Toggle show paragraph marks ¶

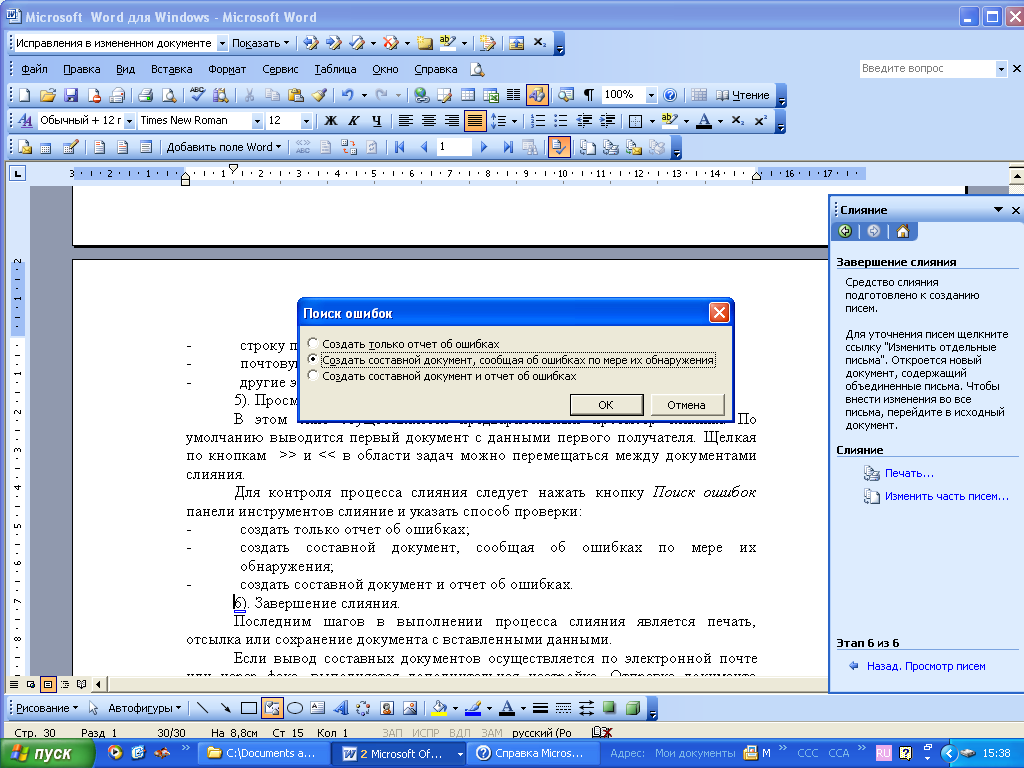[x=588, y=95]
